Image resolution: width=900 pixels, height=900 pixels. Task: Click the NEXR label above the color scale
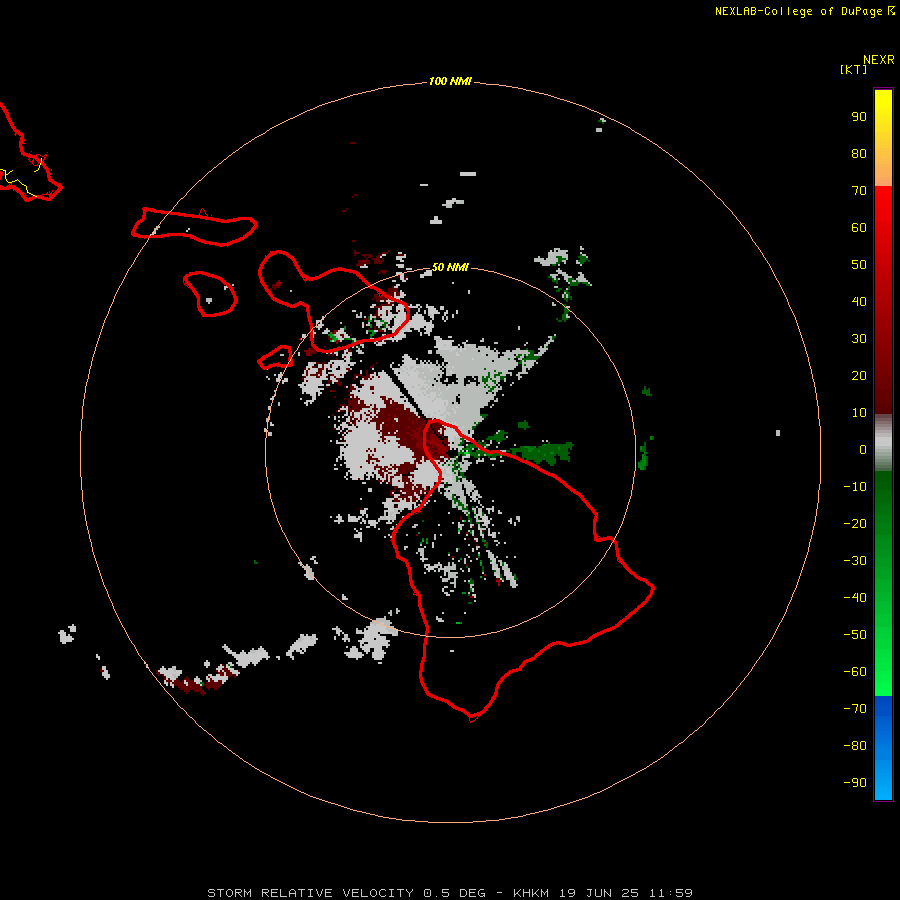879,60
